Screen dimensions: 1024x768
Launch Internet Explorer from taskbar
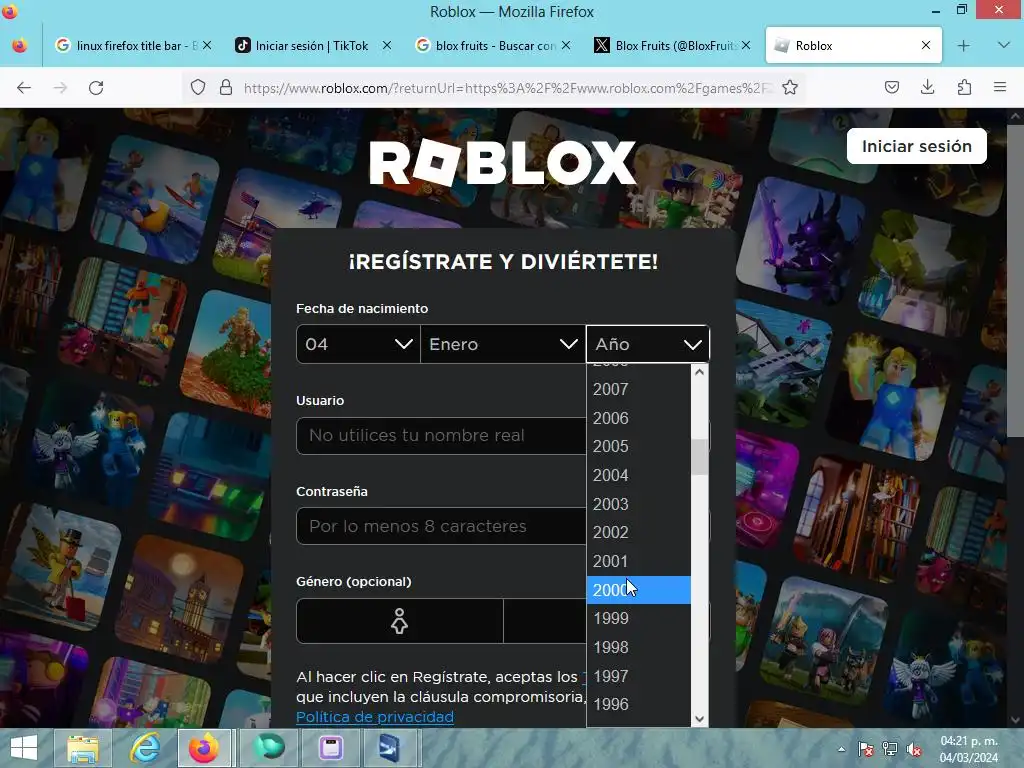(x=145, y=748)
